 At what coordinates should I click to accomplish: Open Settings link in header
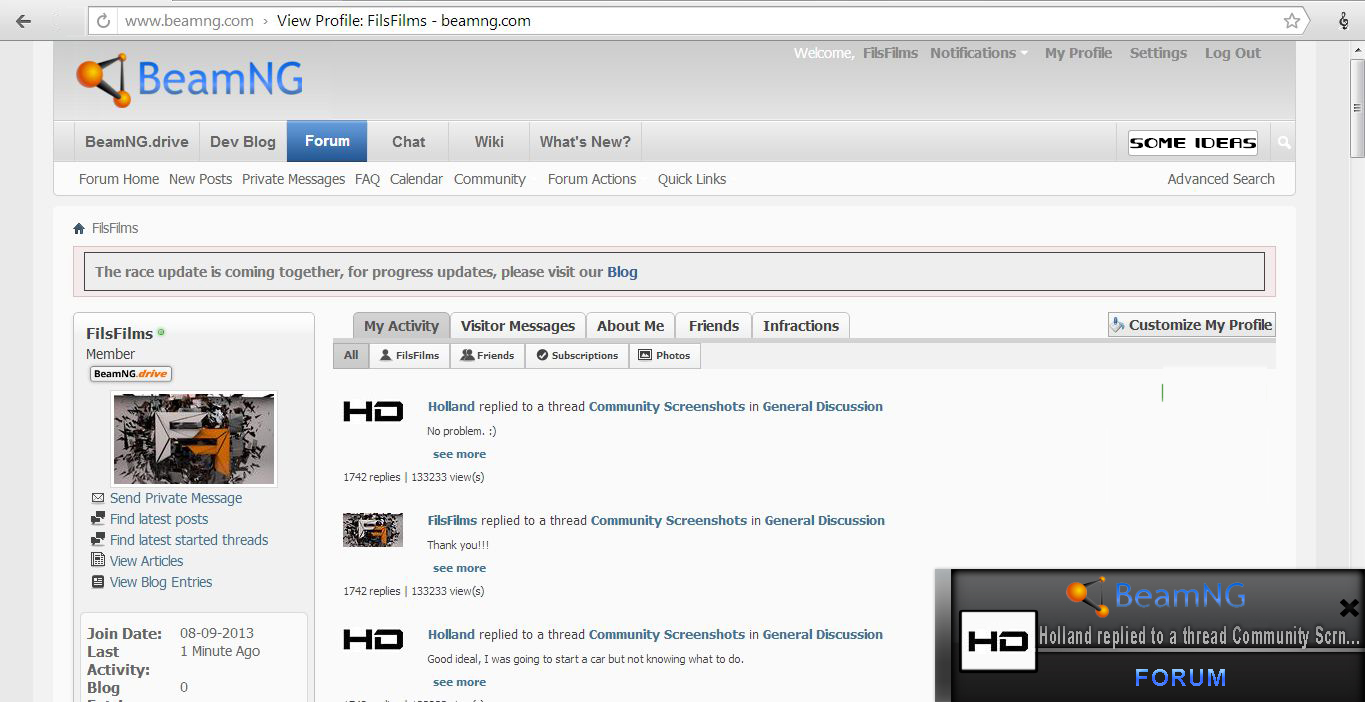(1158, 53)
